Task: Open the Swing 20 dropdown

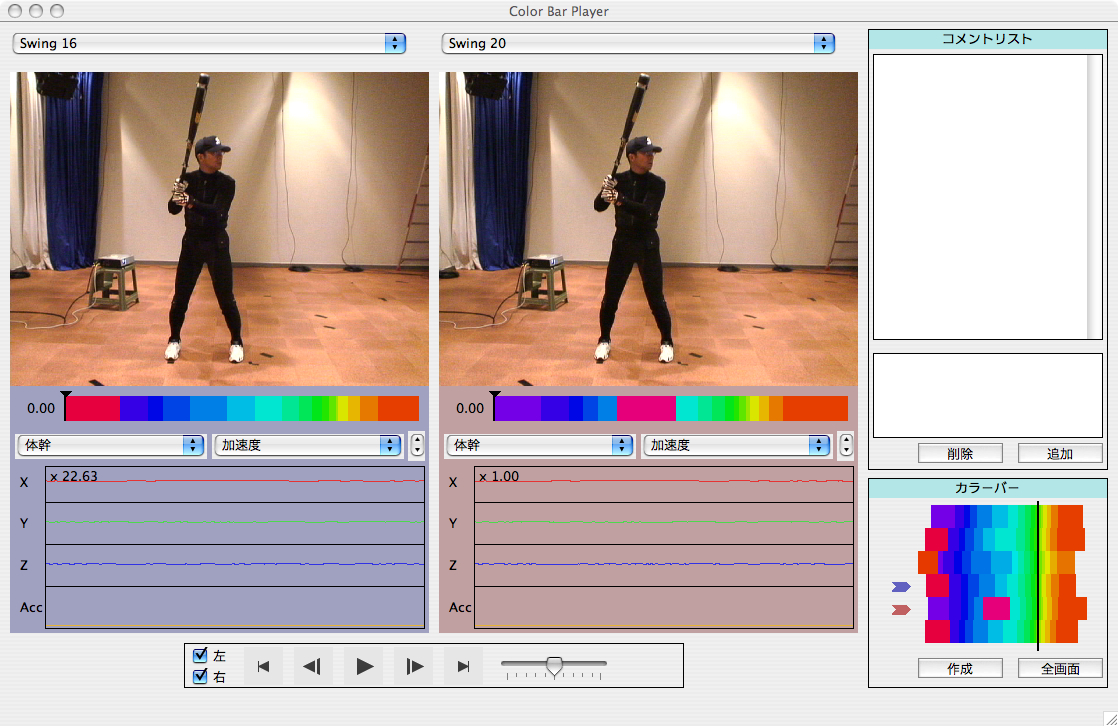Action: pyautogui.click(x=637, y=43)
